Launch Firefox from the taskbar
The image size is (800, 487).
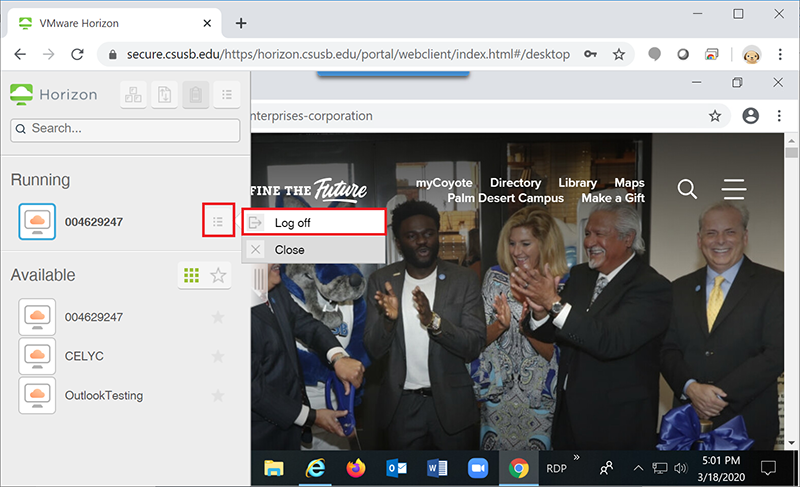pyautogui.click(x=356, y=467)
